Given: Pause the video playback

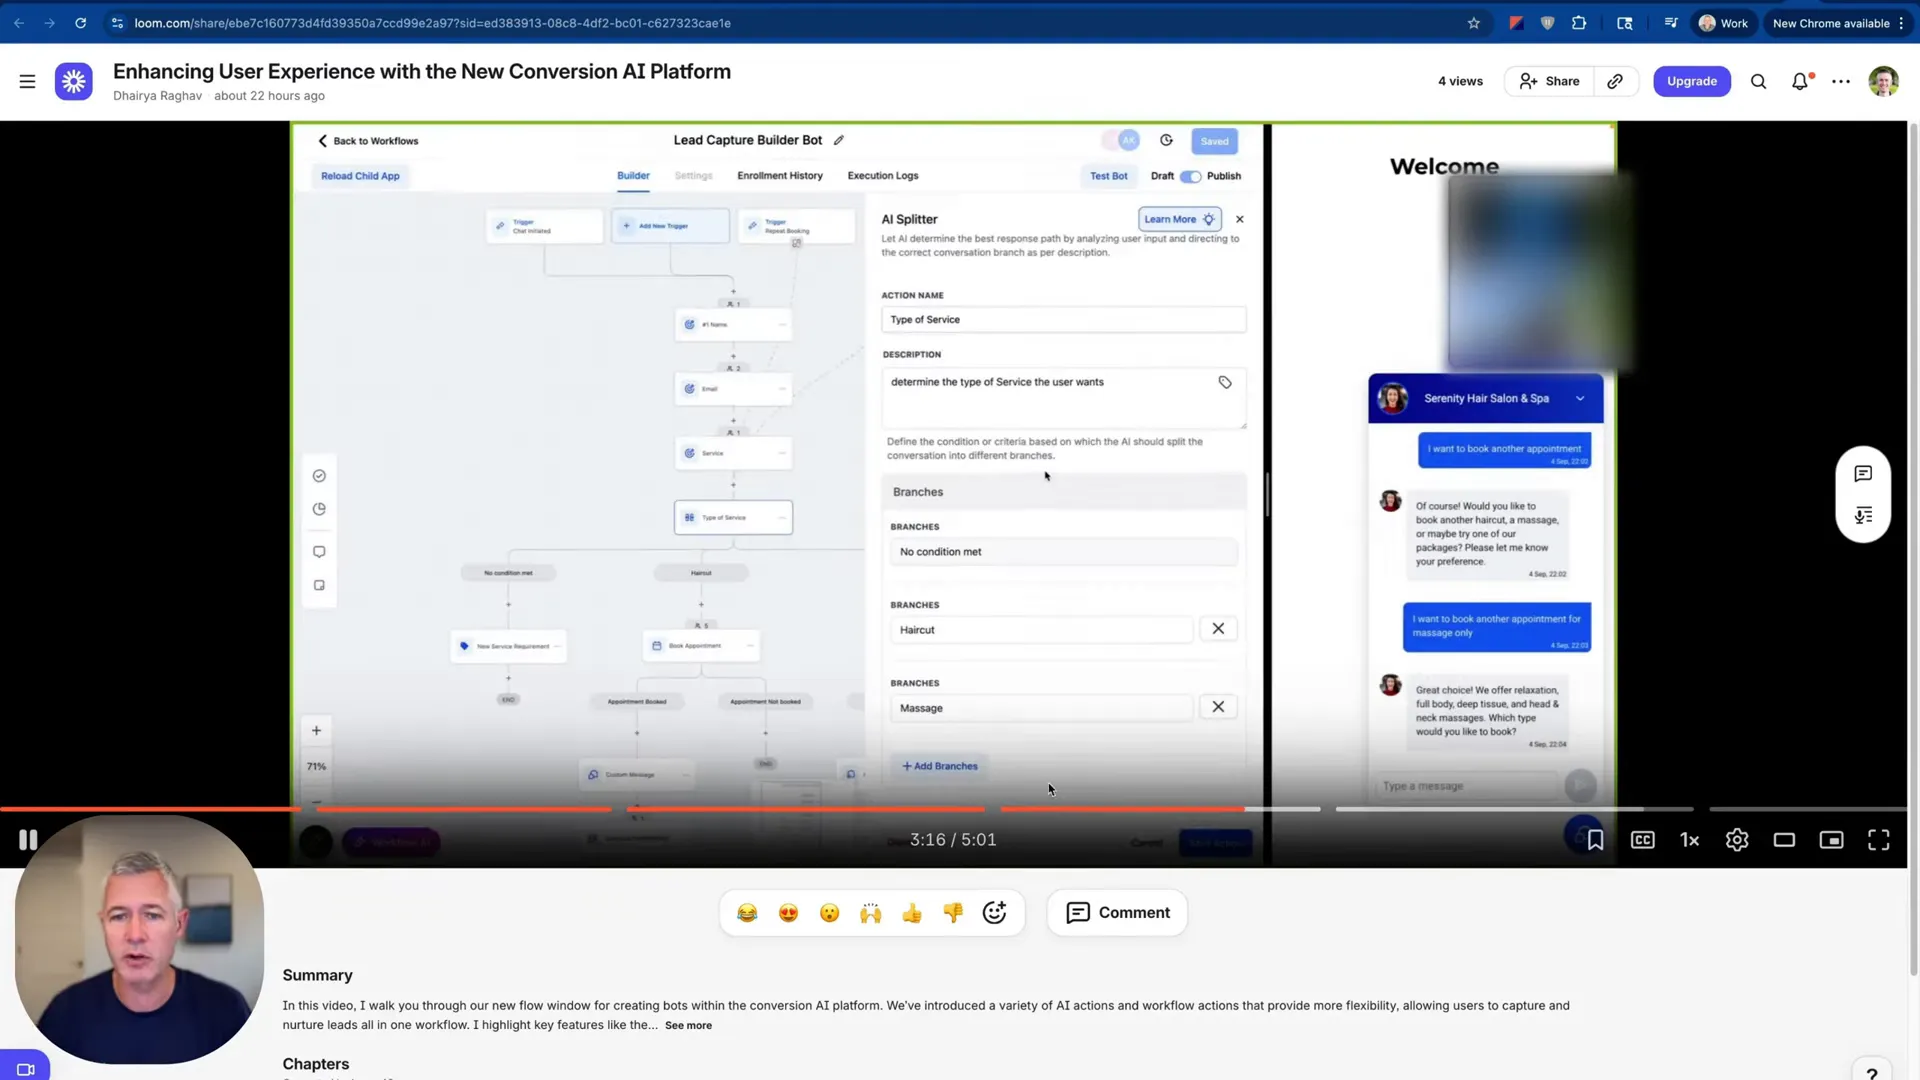Looking at the screenshot, I should pyautogui.click(x=28, y=840).
